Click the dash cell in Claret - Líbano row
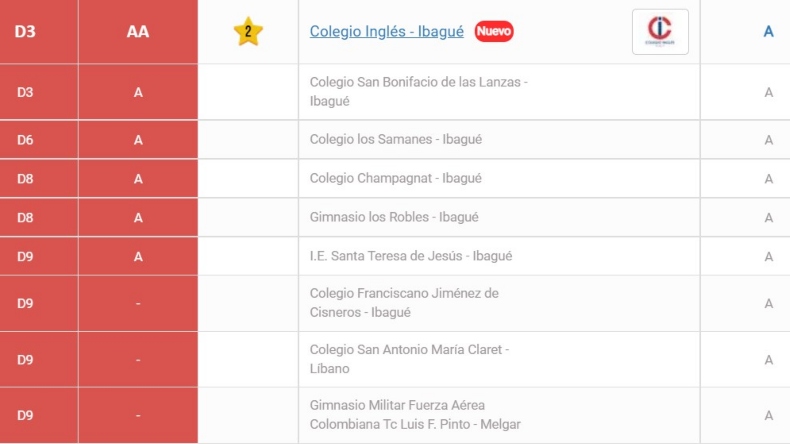Screen dimensions: 790x444 [138, 360]
